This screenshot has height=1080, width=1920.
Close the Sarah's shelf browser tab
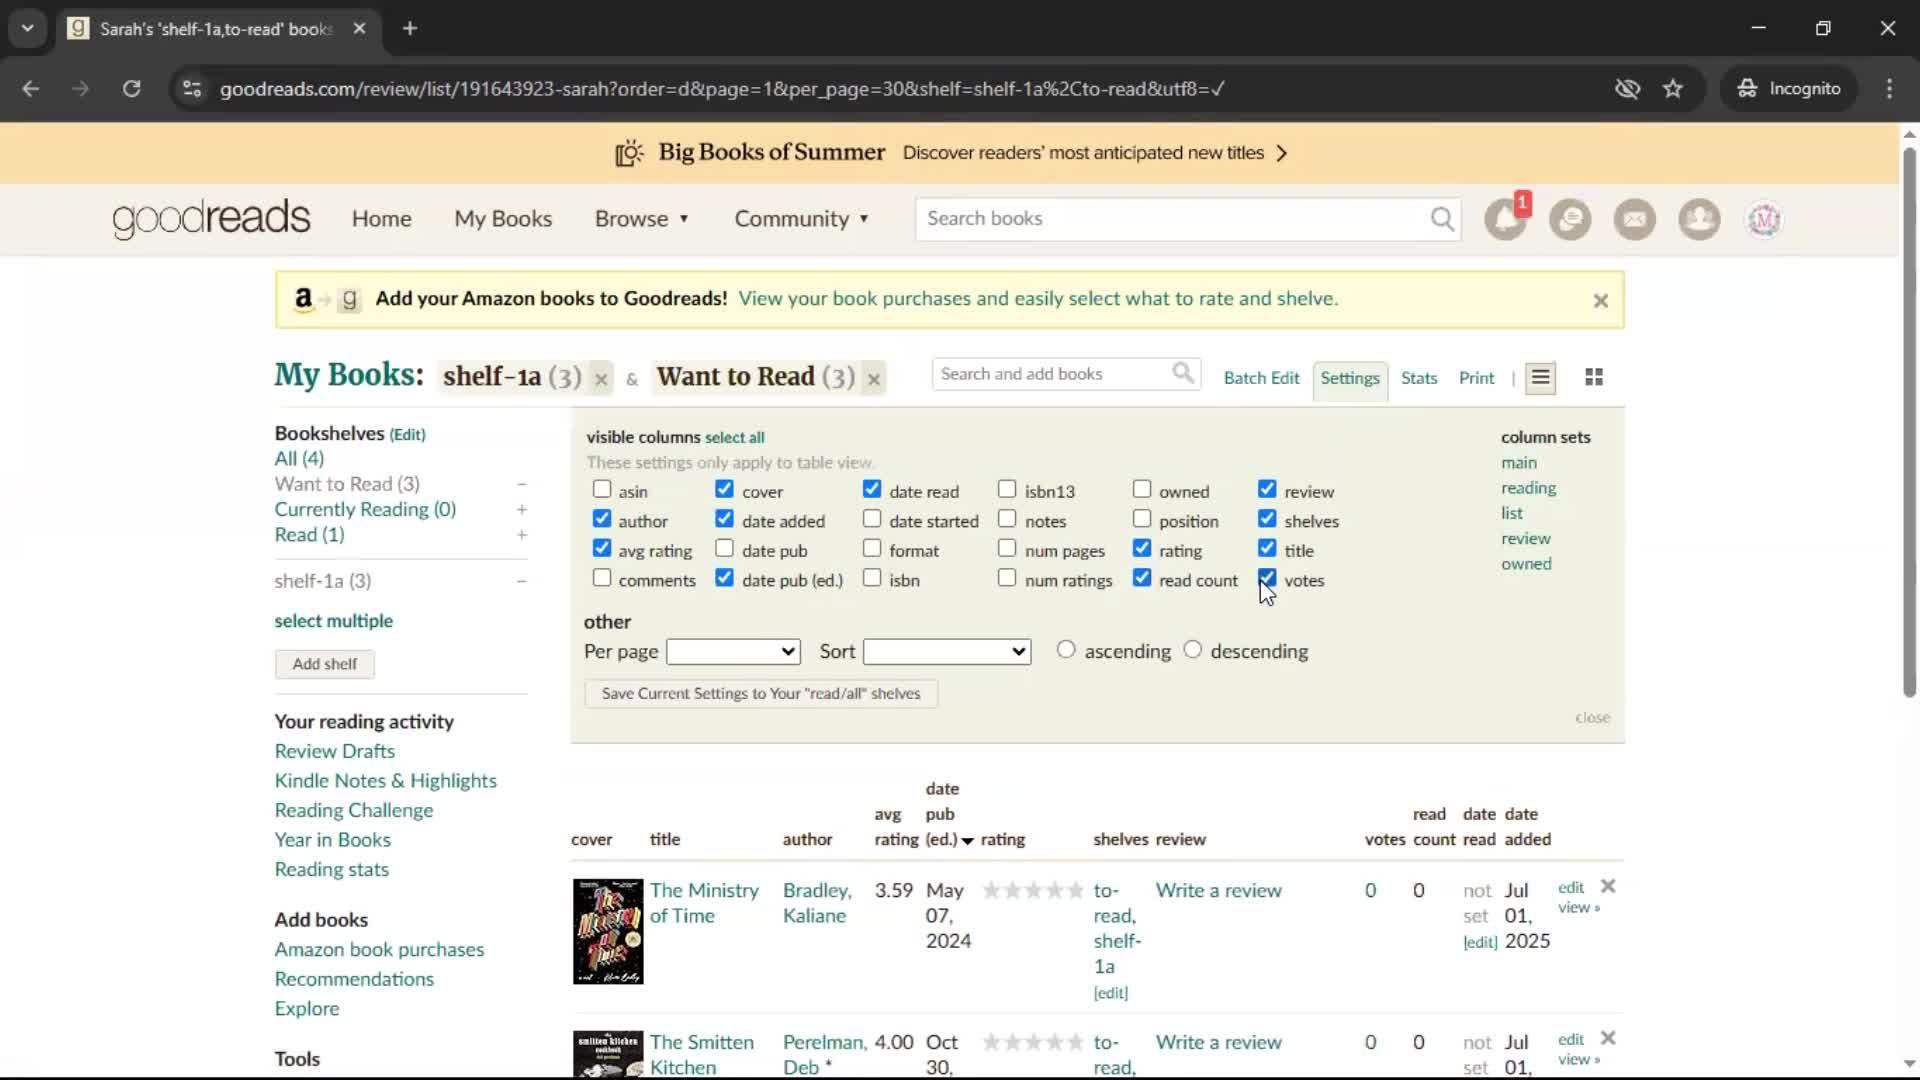[x=359, y=29]
